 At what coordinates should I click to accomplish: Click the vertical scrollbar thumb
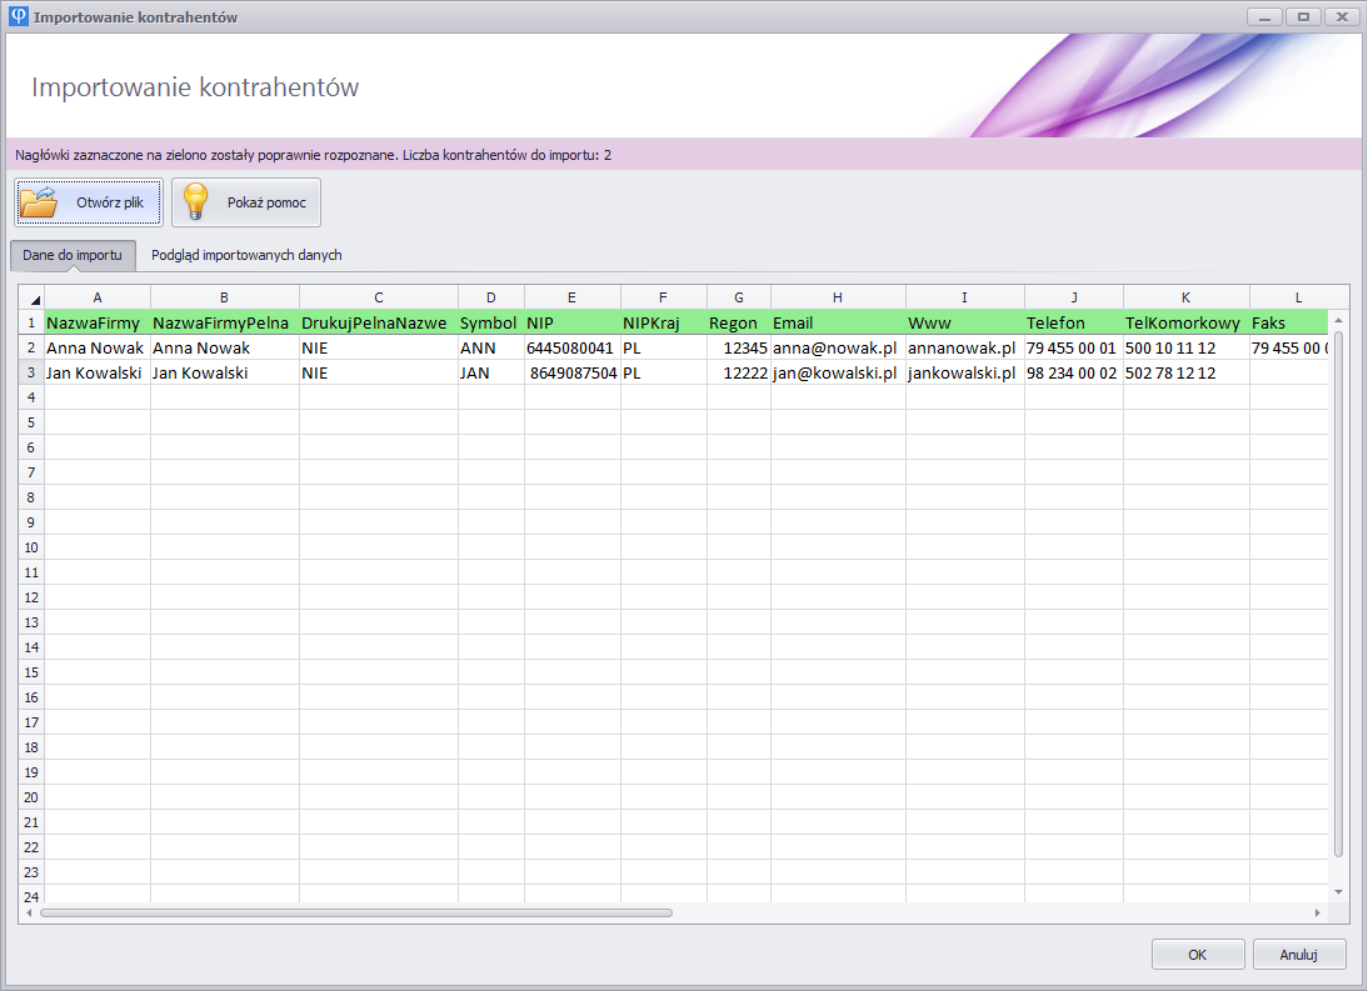(1338, 590)
